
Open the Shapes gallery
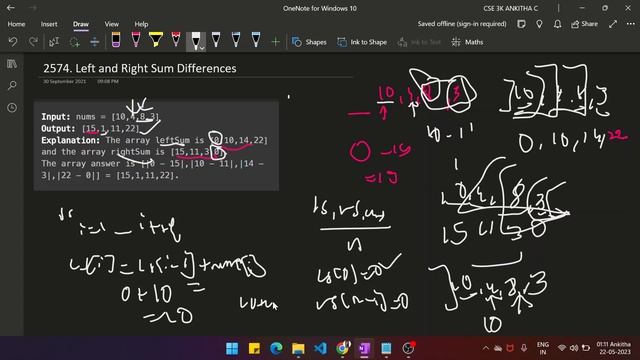point(309,42)
